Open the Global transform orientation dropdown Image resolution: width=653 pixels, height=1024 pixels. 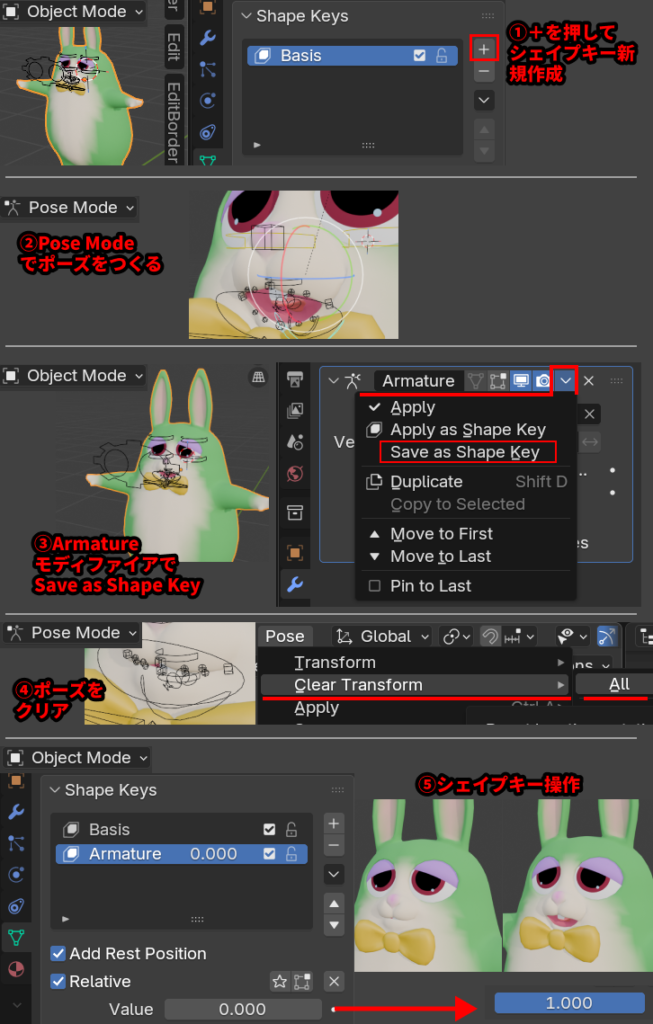pos(384,636)
